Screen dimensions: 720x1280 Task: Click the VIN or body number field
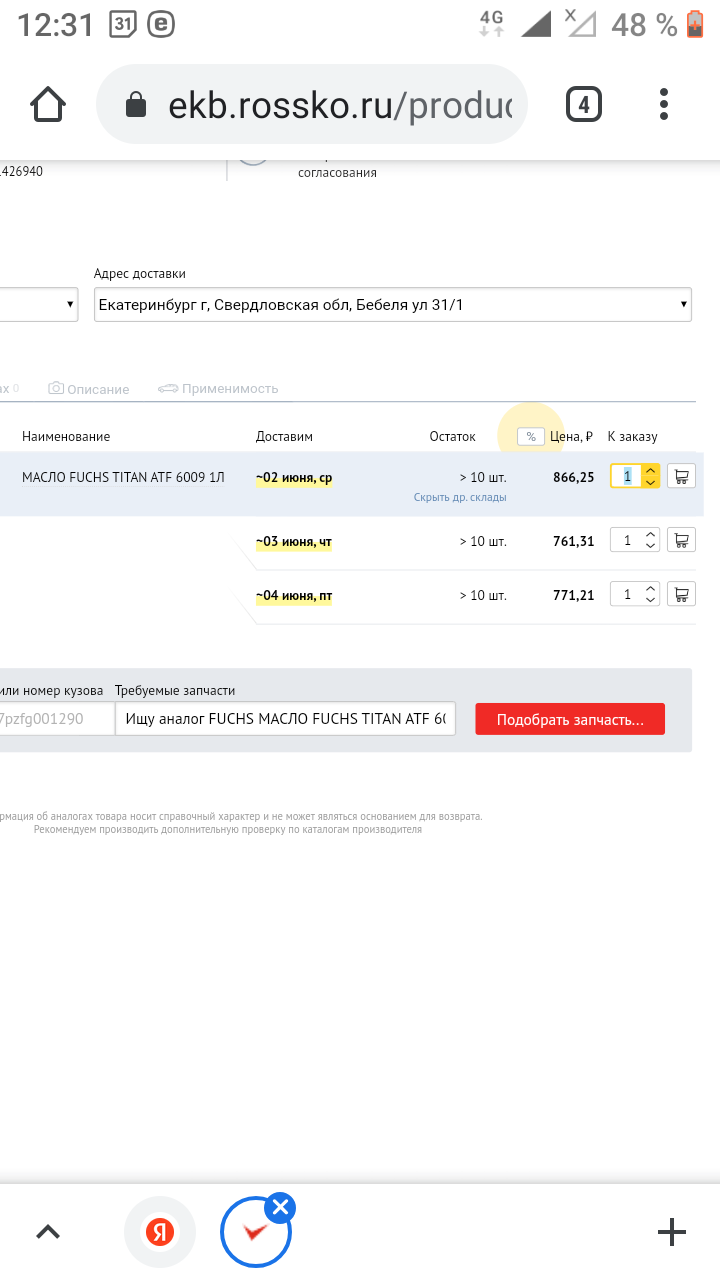(x=57, y=719)
